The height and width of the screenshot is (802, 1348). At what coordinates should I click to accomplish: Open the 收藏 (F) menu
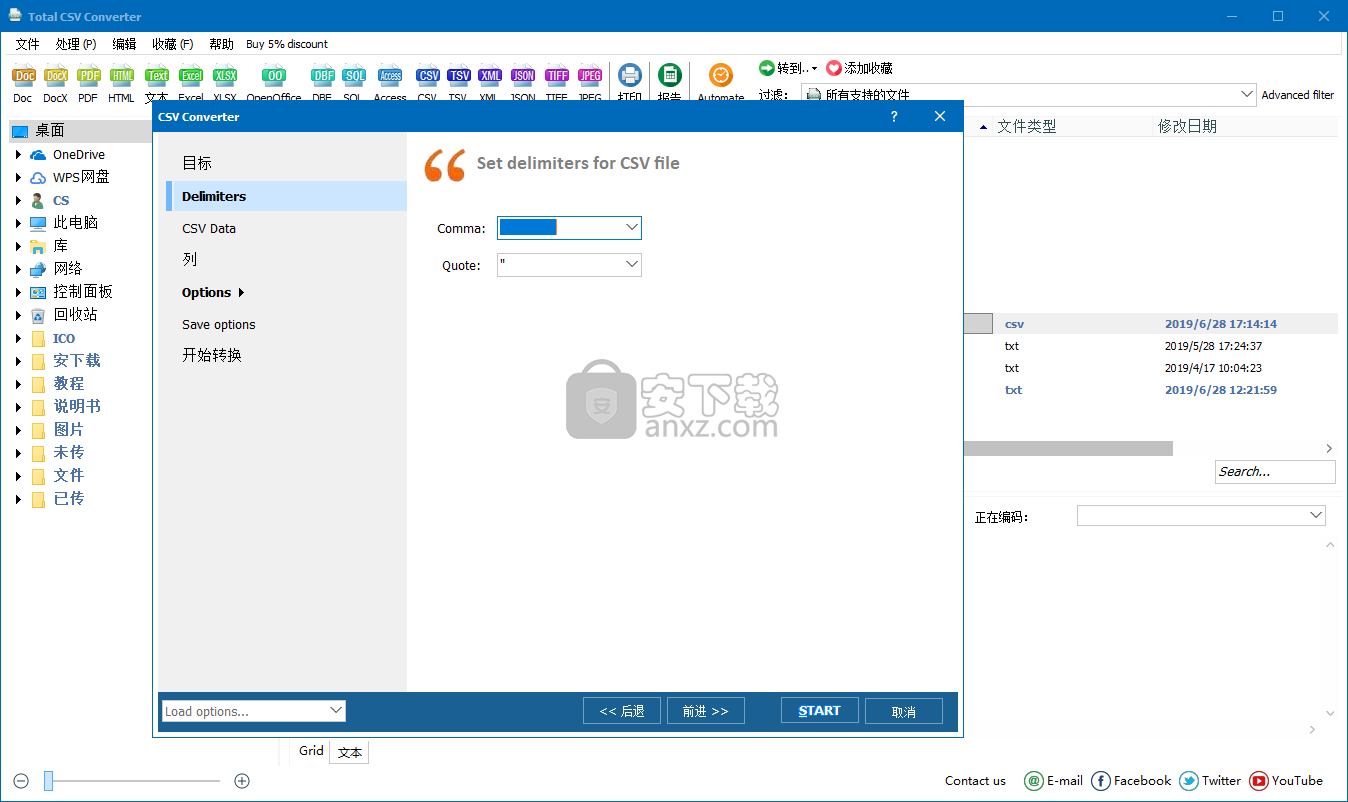click(173, 44)
